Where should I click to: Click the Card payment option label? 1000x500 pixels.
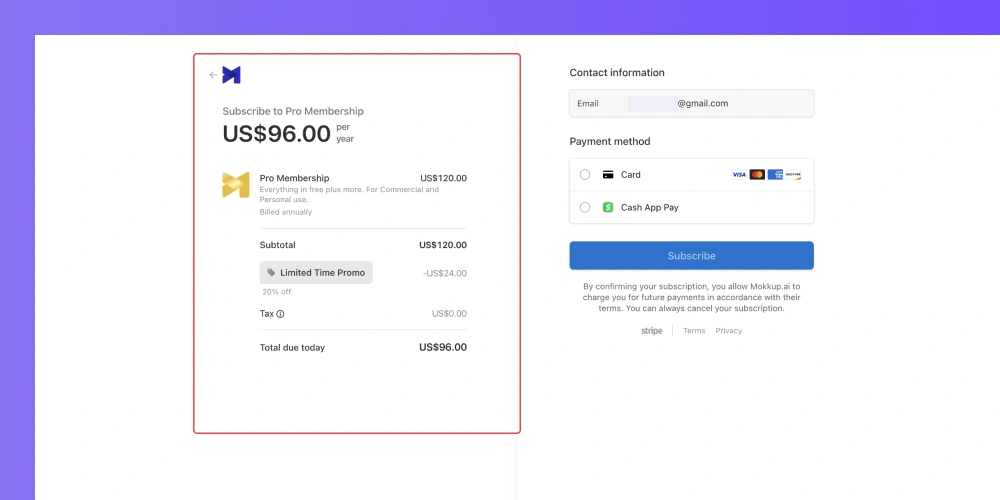(631, 175)
